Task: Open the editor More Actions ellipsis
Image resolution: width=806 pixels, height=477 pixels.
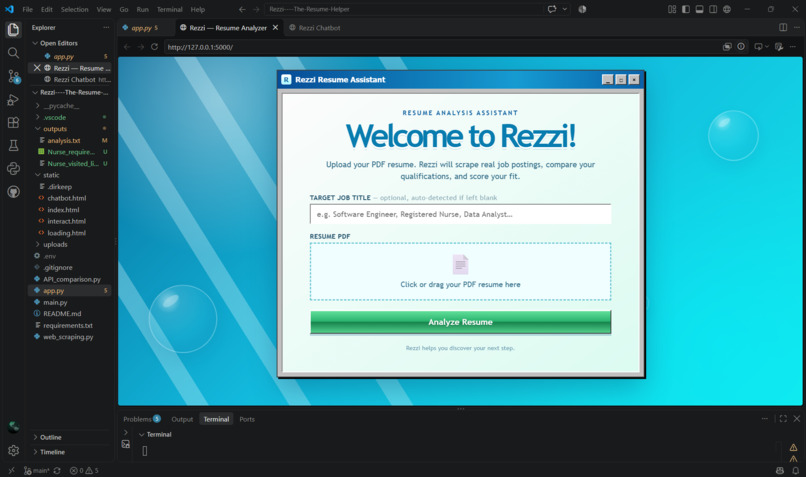Action: 797,27
